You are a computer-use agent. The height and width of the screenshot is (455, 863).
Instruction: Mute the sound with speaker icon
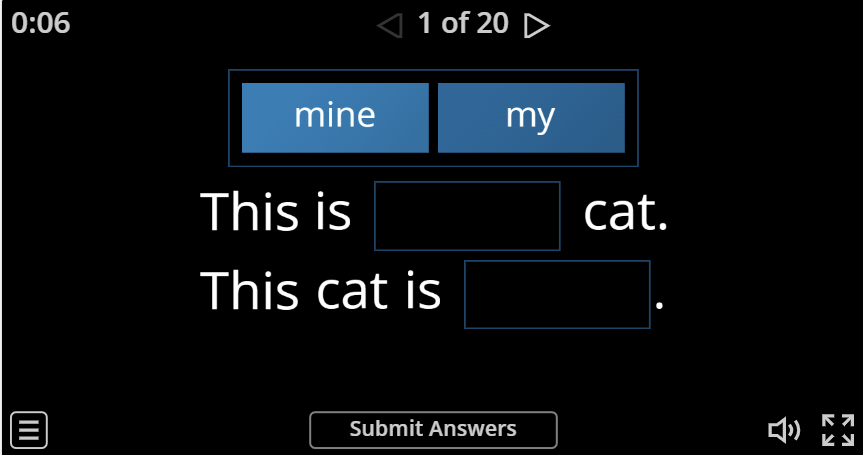tap(784, 430)
